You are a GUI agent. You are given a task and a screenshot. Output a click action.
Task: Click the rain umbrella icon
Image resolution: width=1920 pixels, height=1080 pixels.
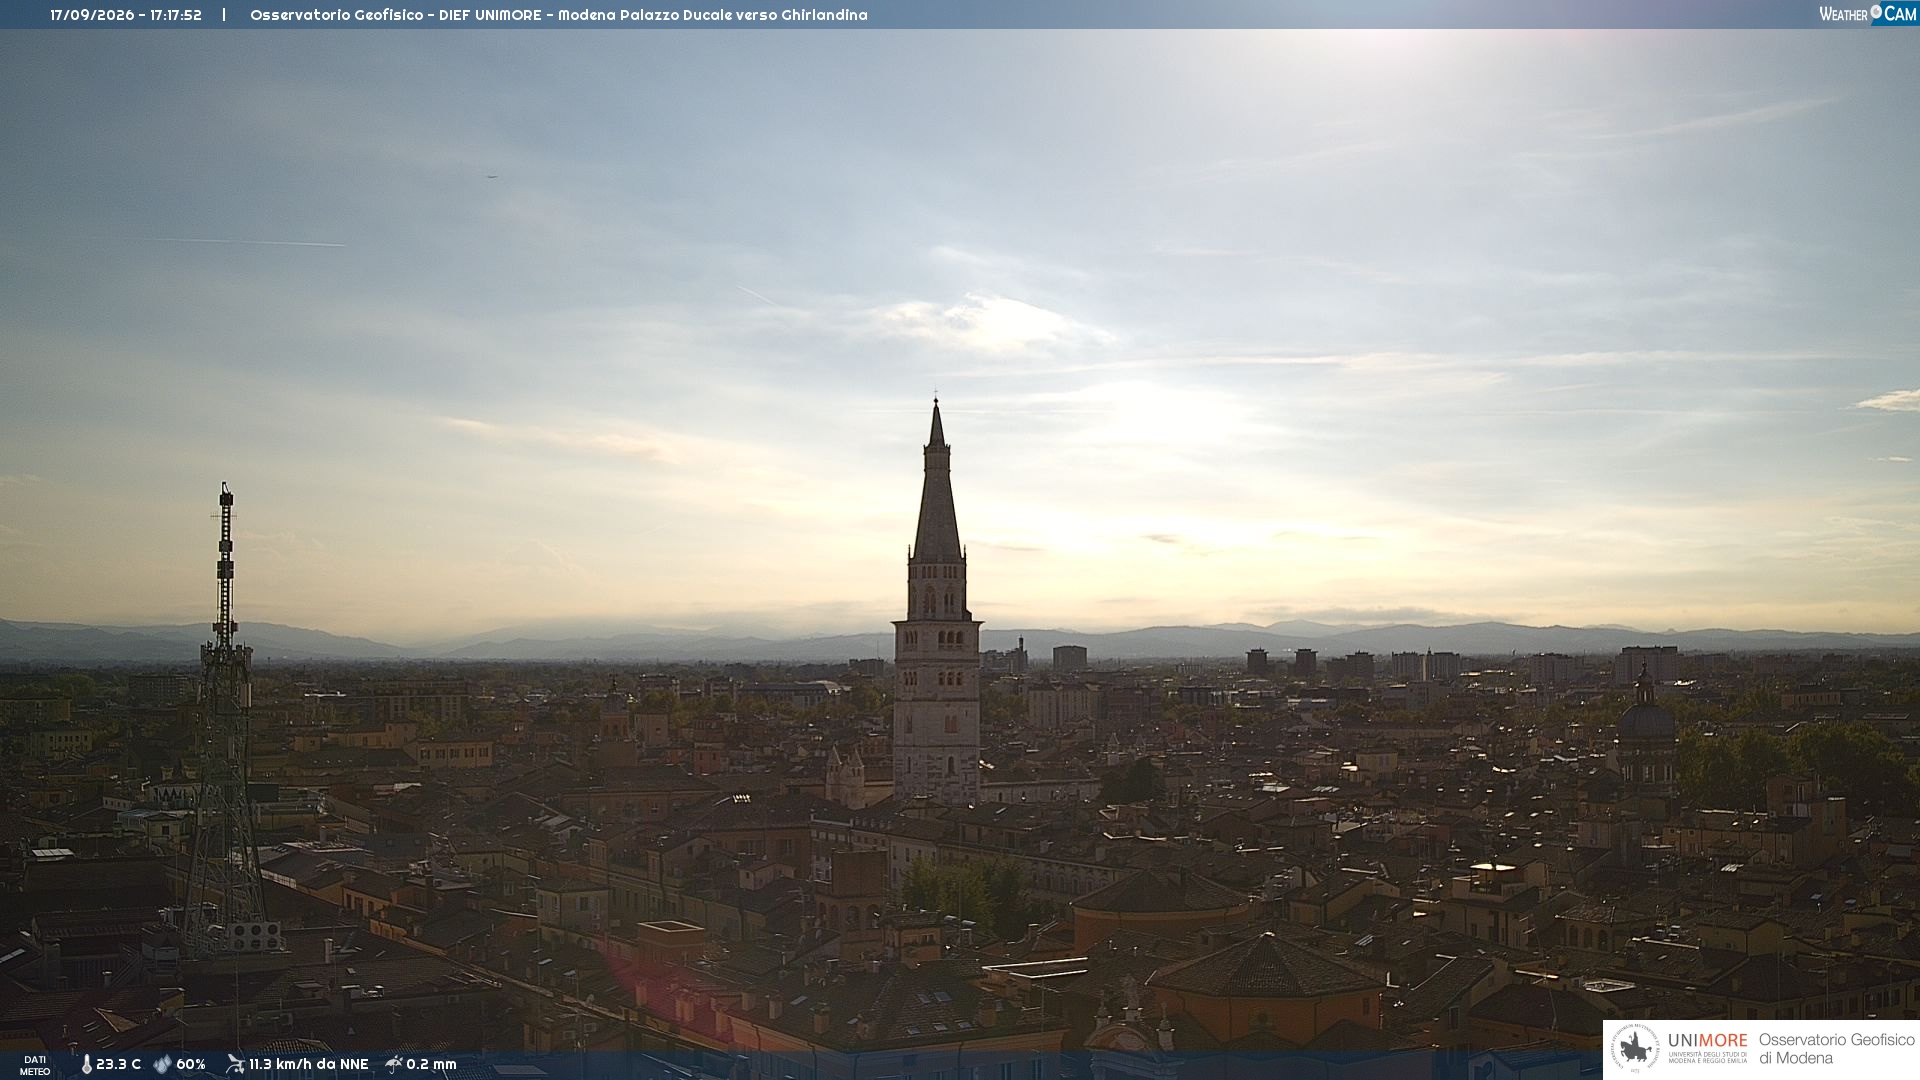(394, 1064)
